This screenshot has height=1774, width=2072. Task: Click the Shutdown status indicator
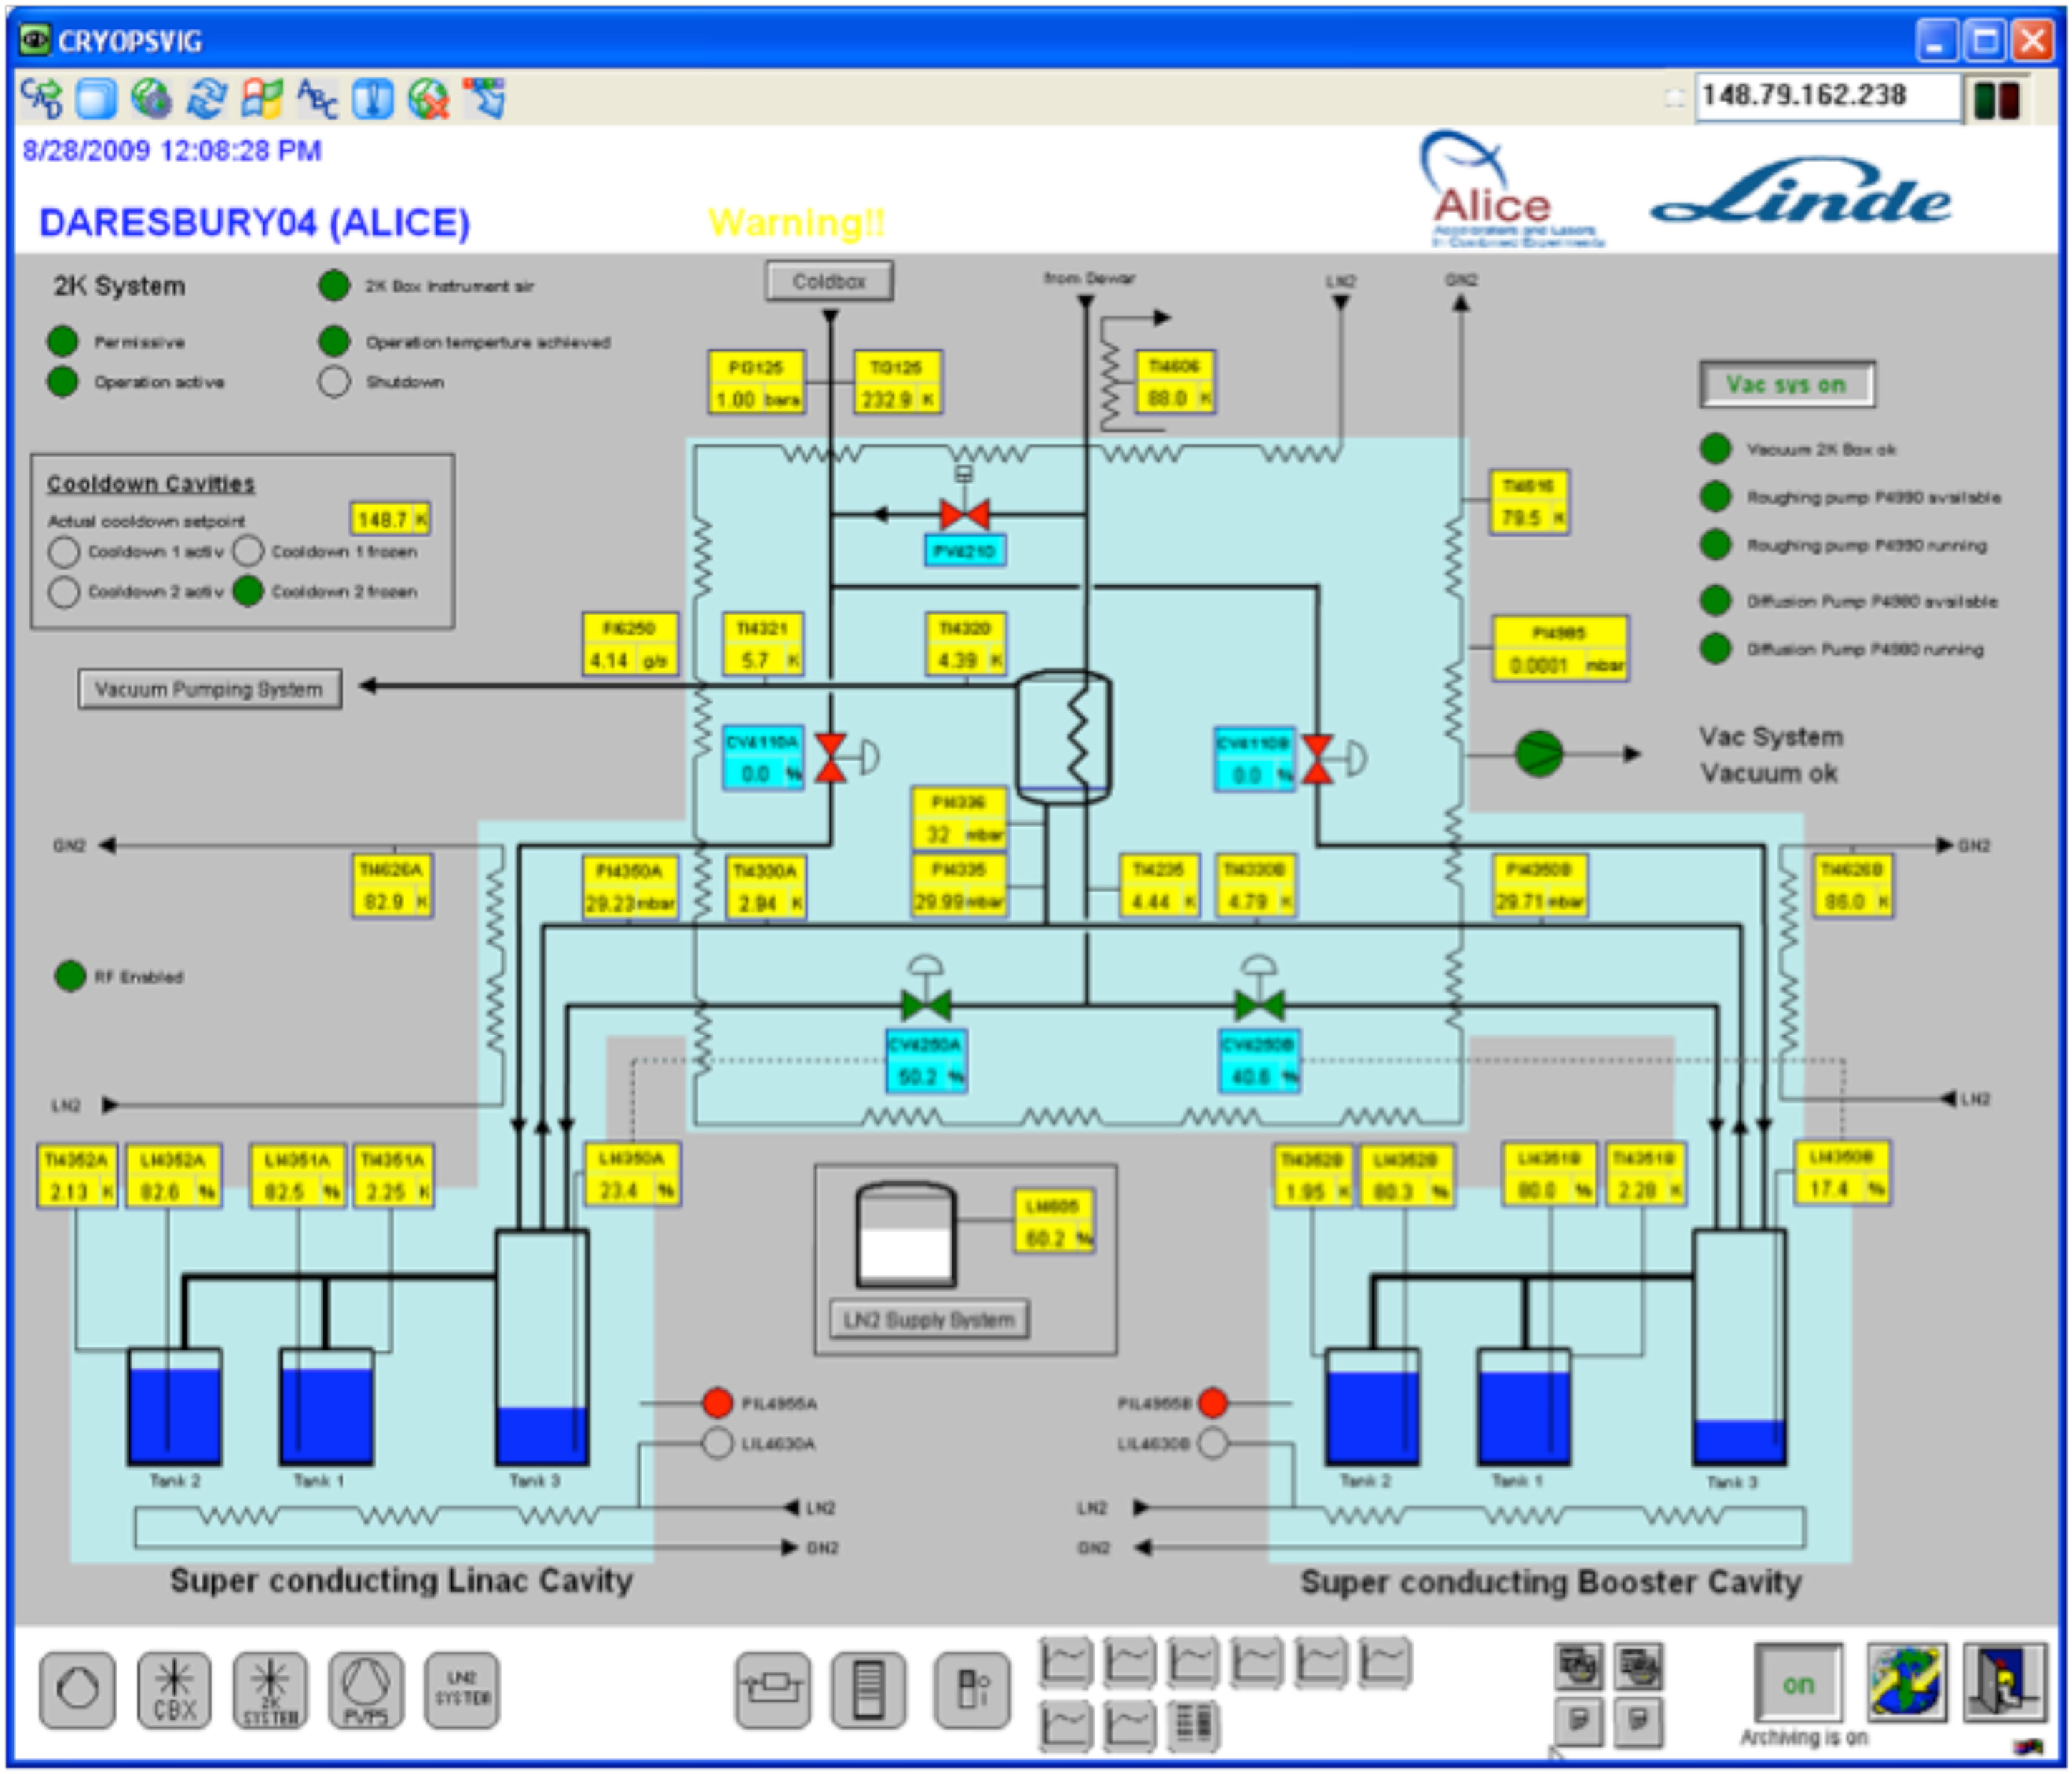coord(334,382)
